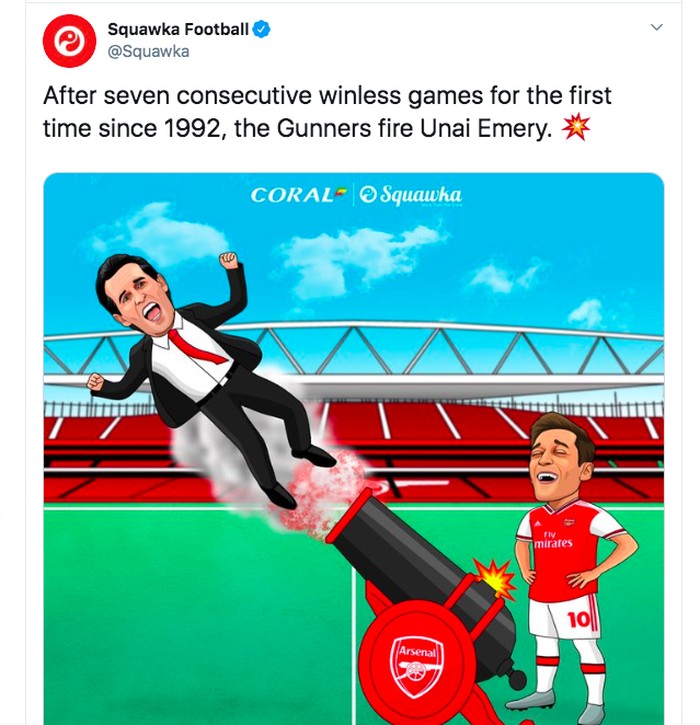Click the @Squawka handle
700x725 pixels.
(148, 52)
